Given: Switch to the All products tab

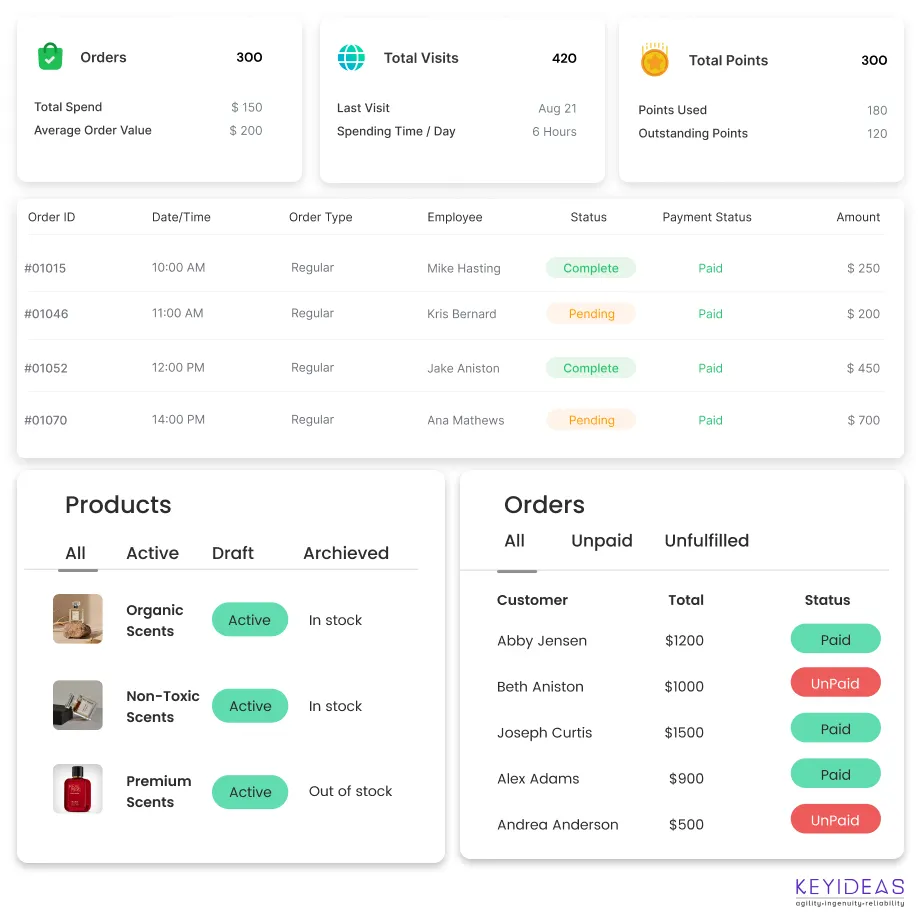Looking at the screenshot, I should tap(75, 553).
